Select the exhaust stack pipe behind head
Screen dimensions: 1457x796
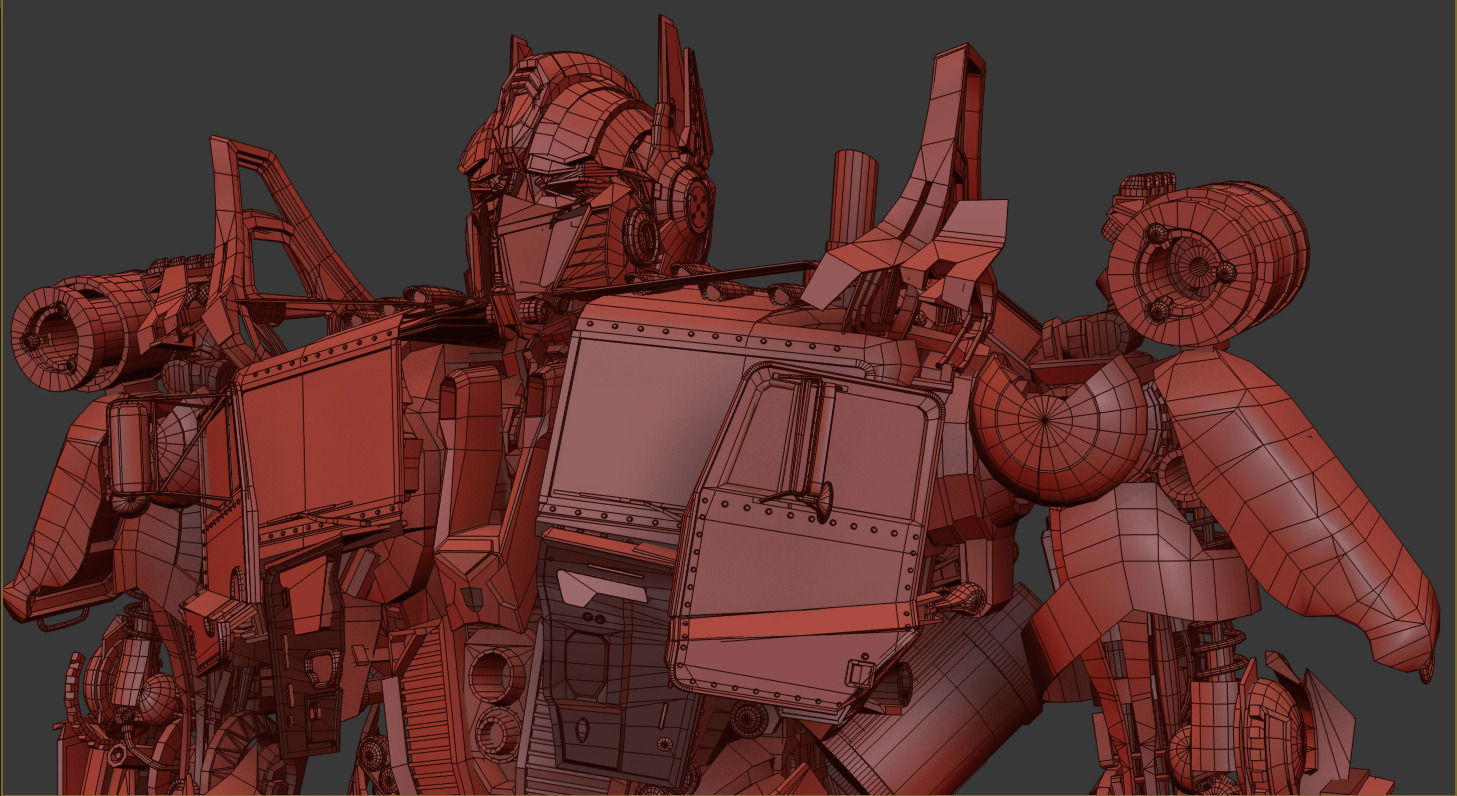pos(855,200)
